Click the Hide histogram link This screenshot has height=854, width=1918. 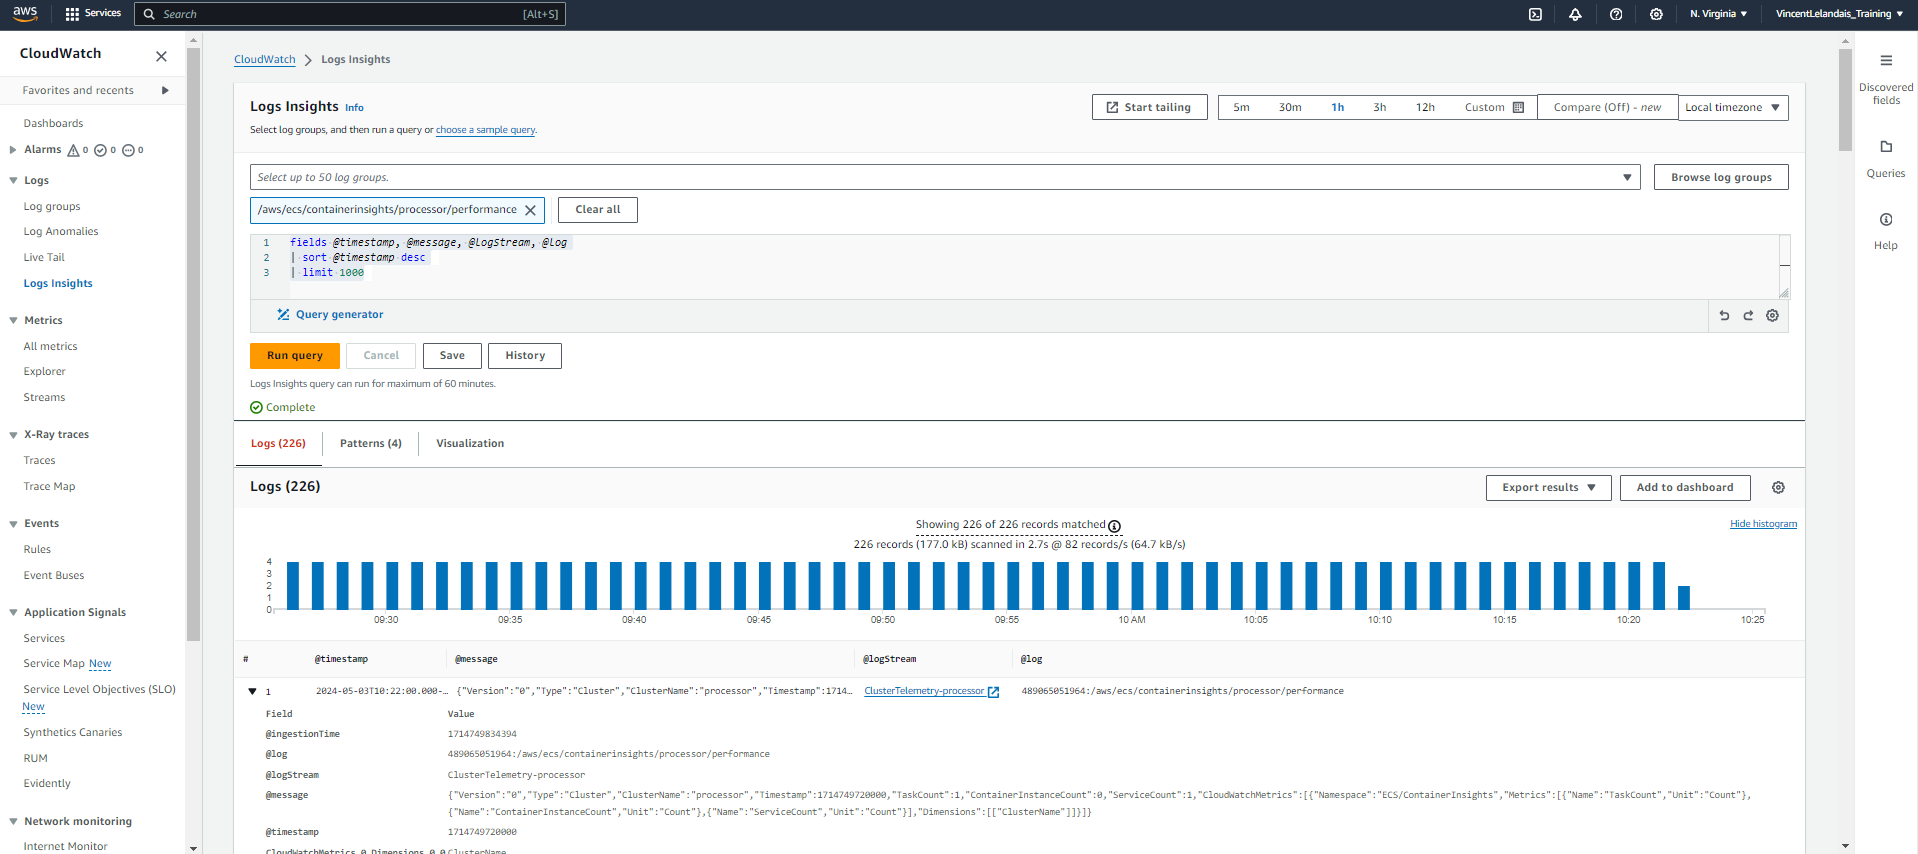(1763, 524)
